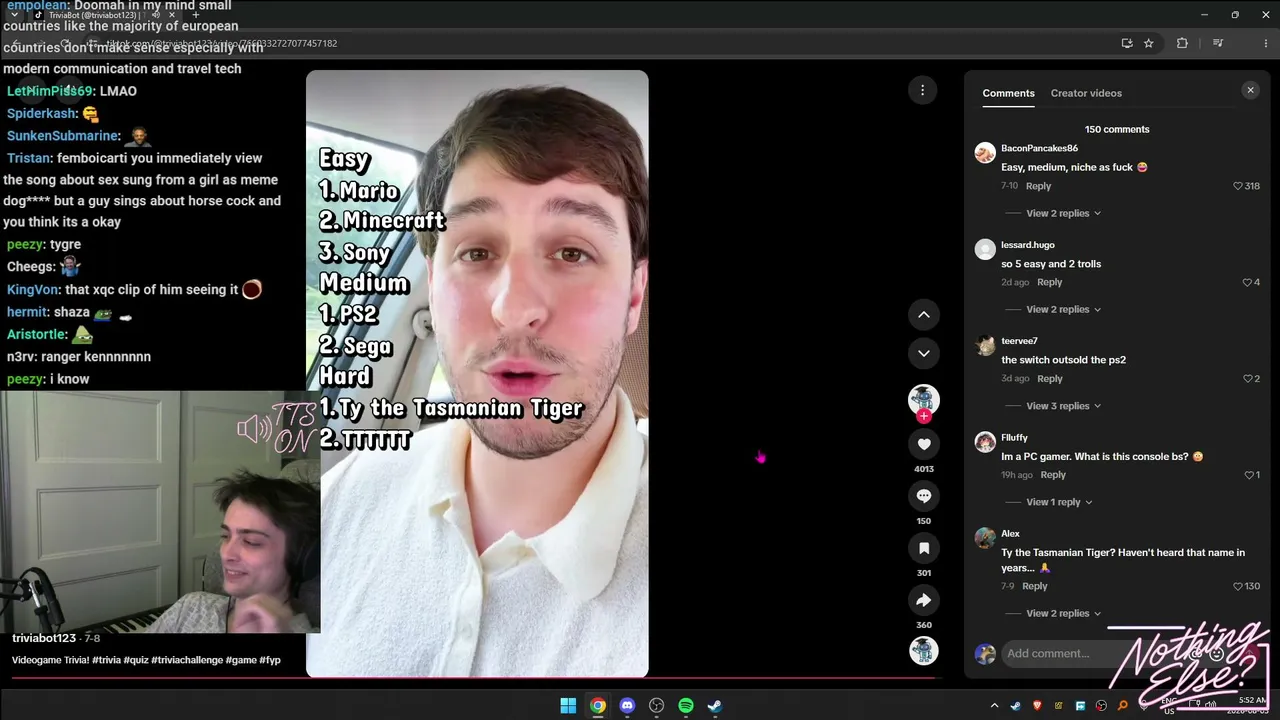The width and height of the screenshot is (1280, 720).
Task: Open creator's profile avatar above like button
Action: (x=923, y=398)
